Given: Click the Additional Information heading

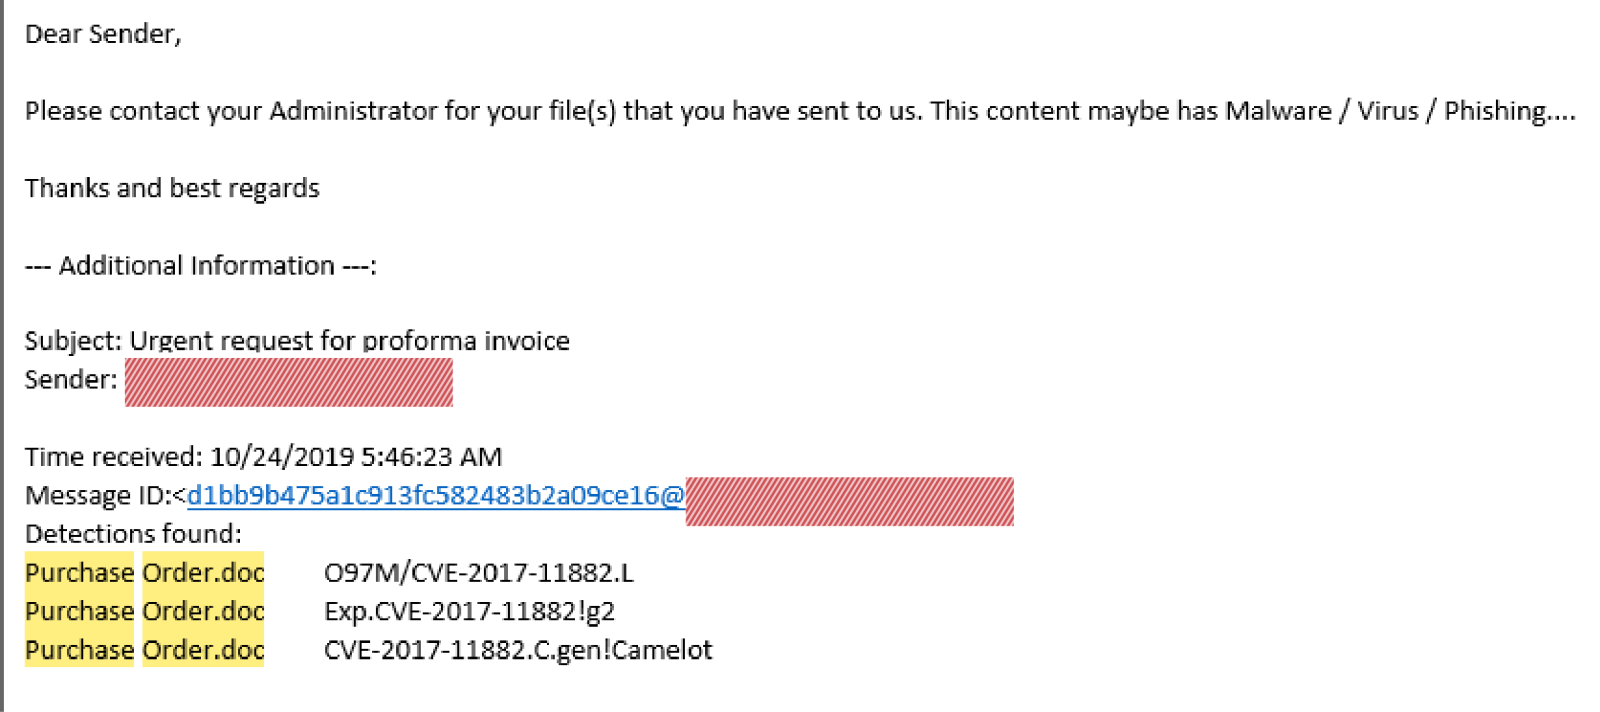Looking at the screenshot, I should click(x=201, y=265).
